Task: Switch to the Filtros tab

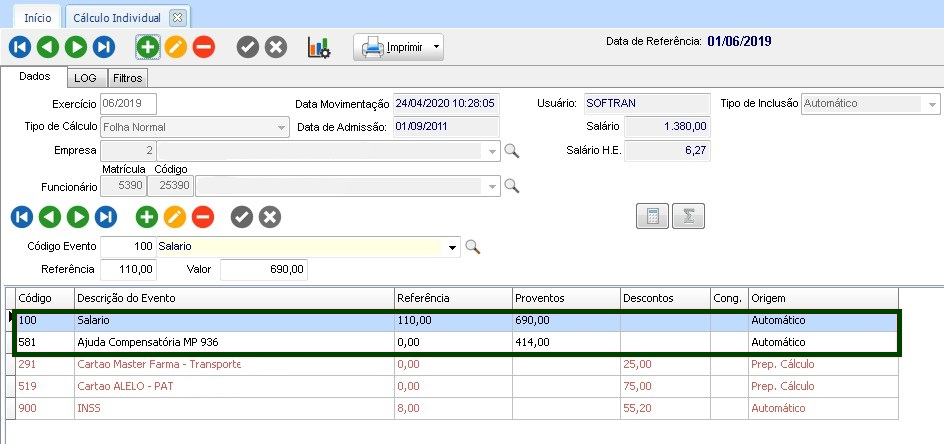Action: tap(126, 78)
